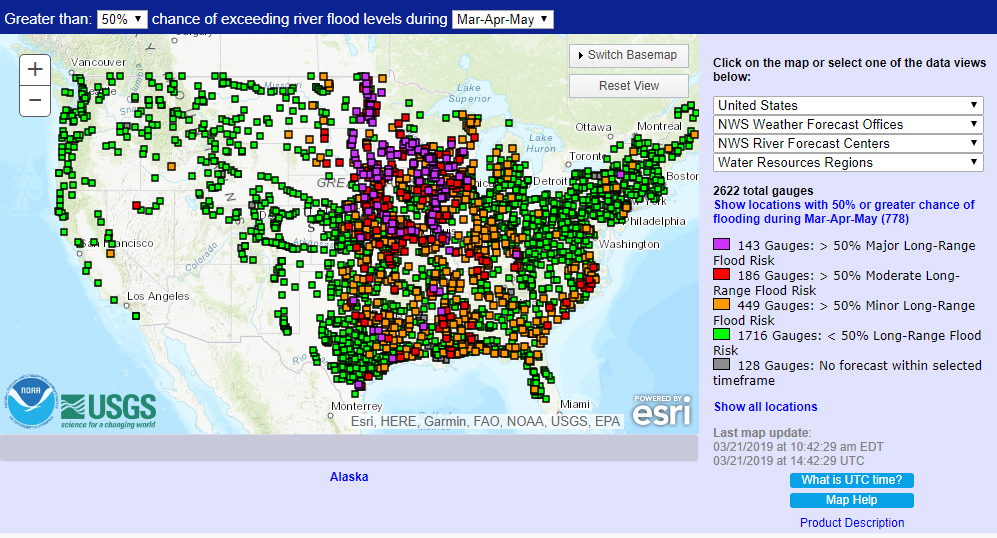Open NWS River Forecast Centers dropdown

pyautogui.click(x=848, y=143)
